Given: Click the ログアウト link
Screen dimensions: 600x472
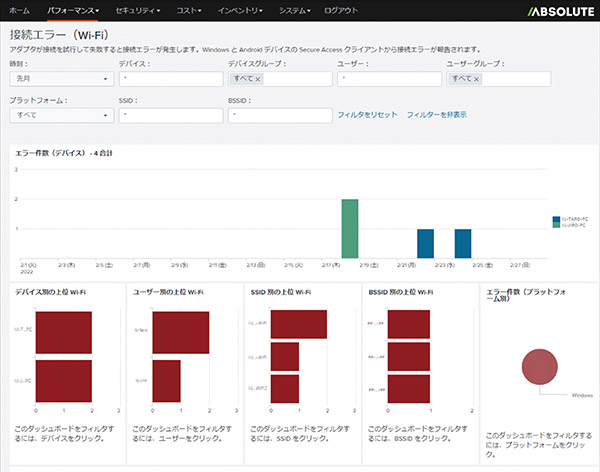Looking at the screenshot, I should tap(342, 9).
